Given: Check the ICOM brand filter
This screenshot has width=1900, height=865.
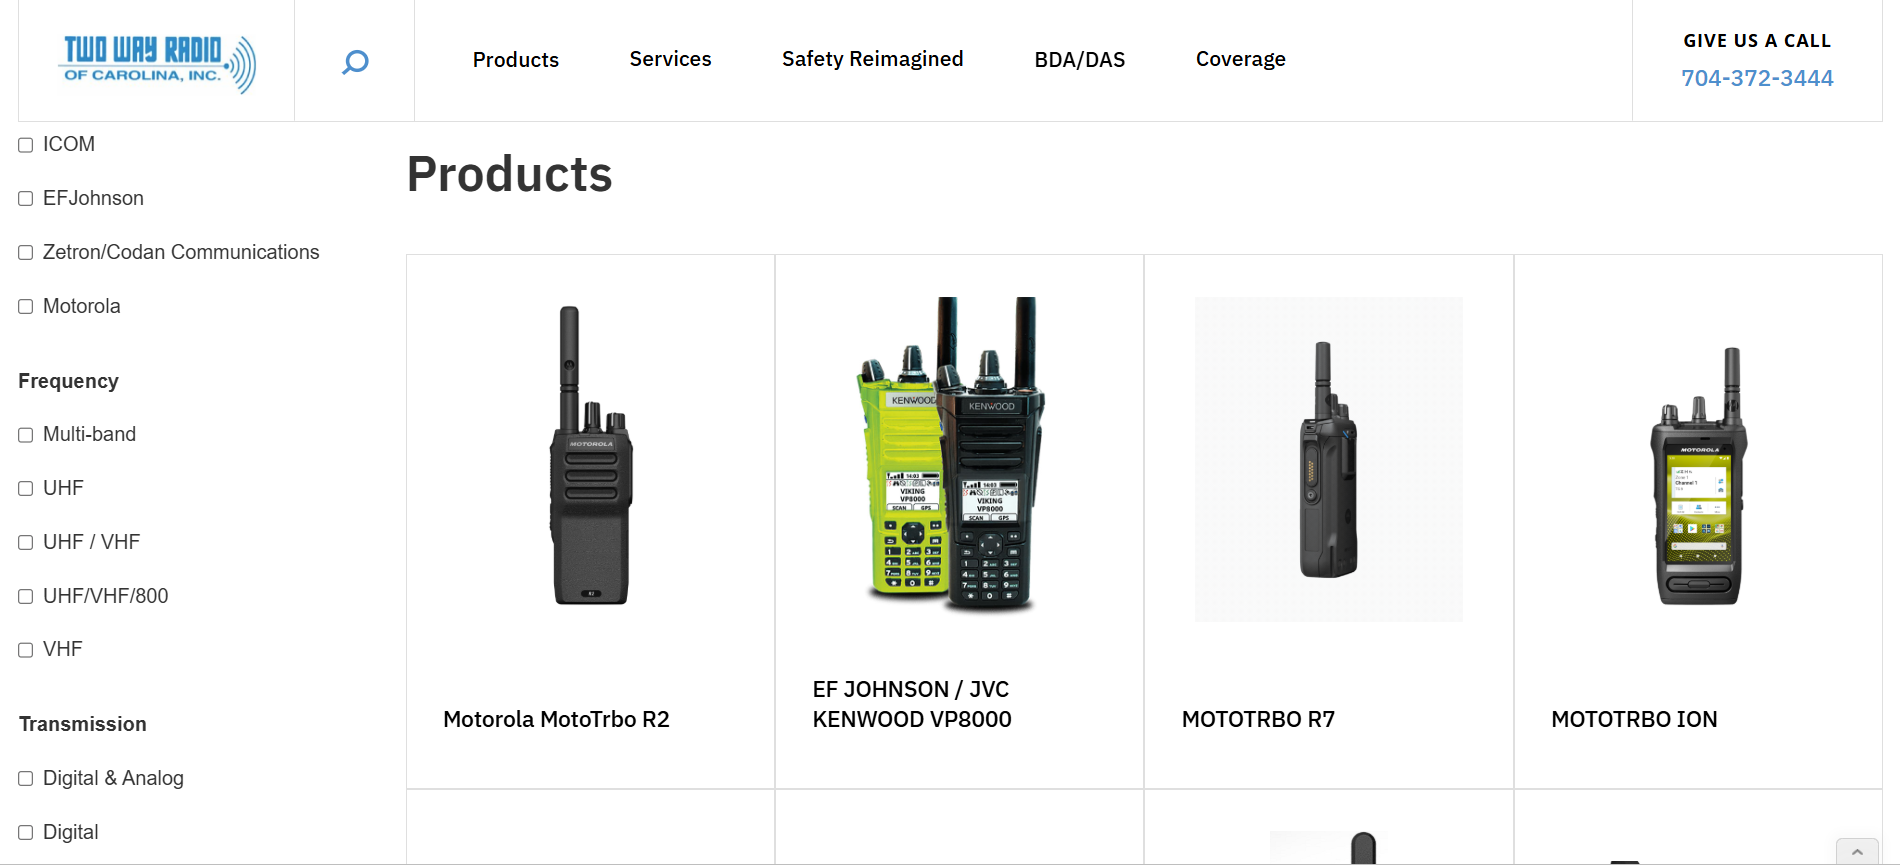Looking at the screenshot, I should point(26,145).
